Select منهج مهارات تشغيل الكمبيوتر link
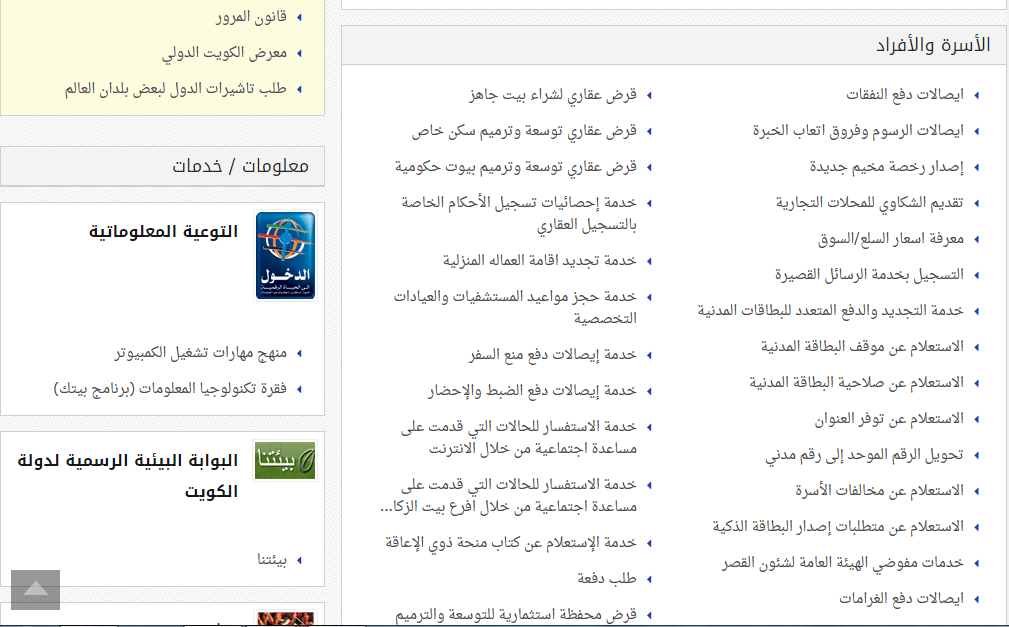 (200, 353)
